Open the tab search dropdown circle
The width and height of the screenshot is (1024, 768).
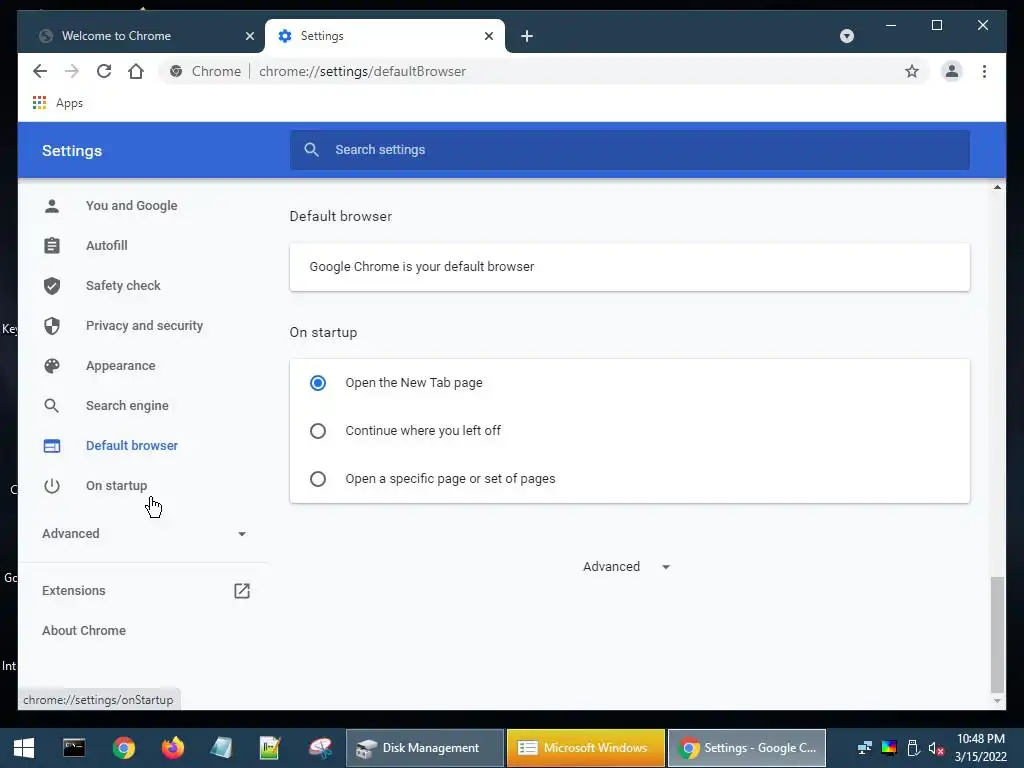pyautogui.click(x=846, y=36)
